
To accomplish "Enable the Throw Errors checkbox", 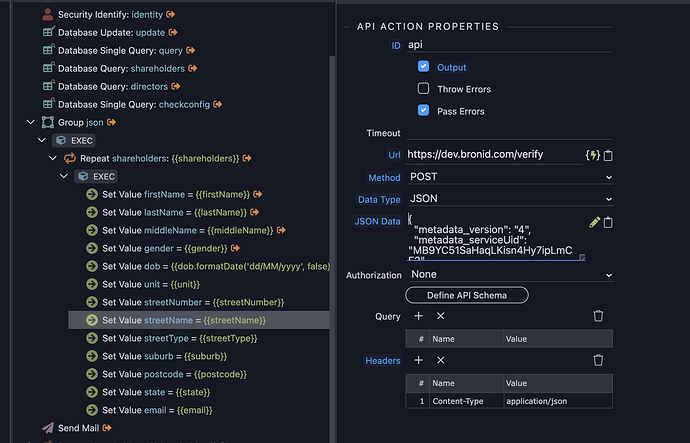I will click(x=423, y=88).
